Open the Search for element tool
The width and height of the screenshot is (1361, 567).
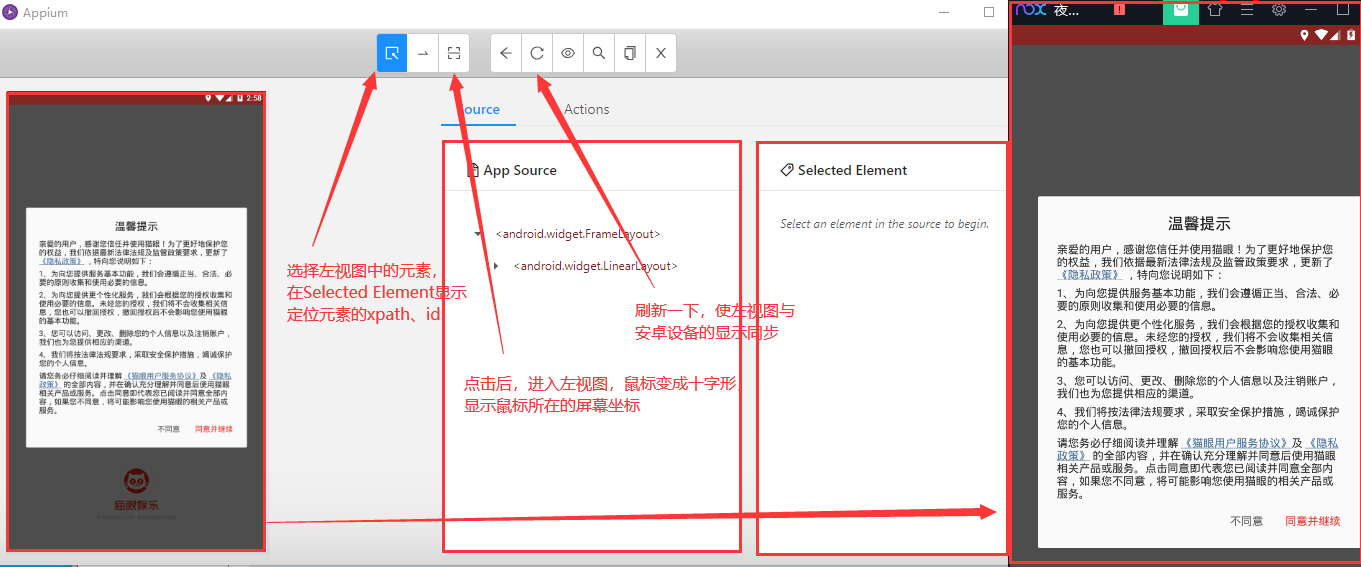pyautogui.click(x=599, y=53)
